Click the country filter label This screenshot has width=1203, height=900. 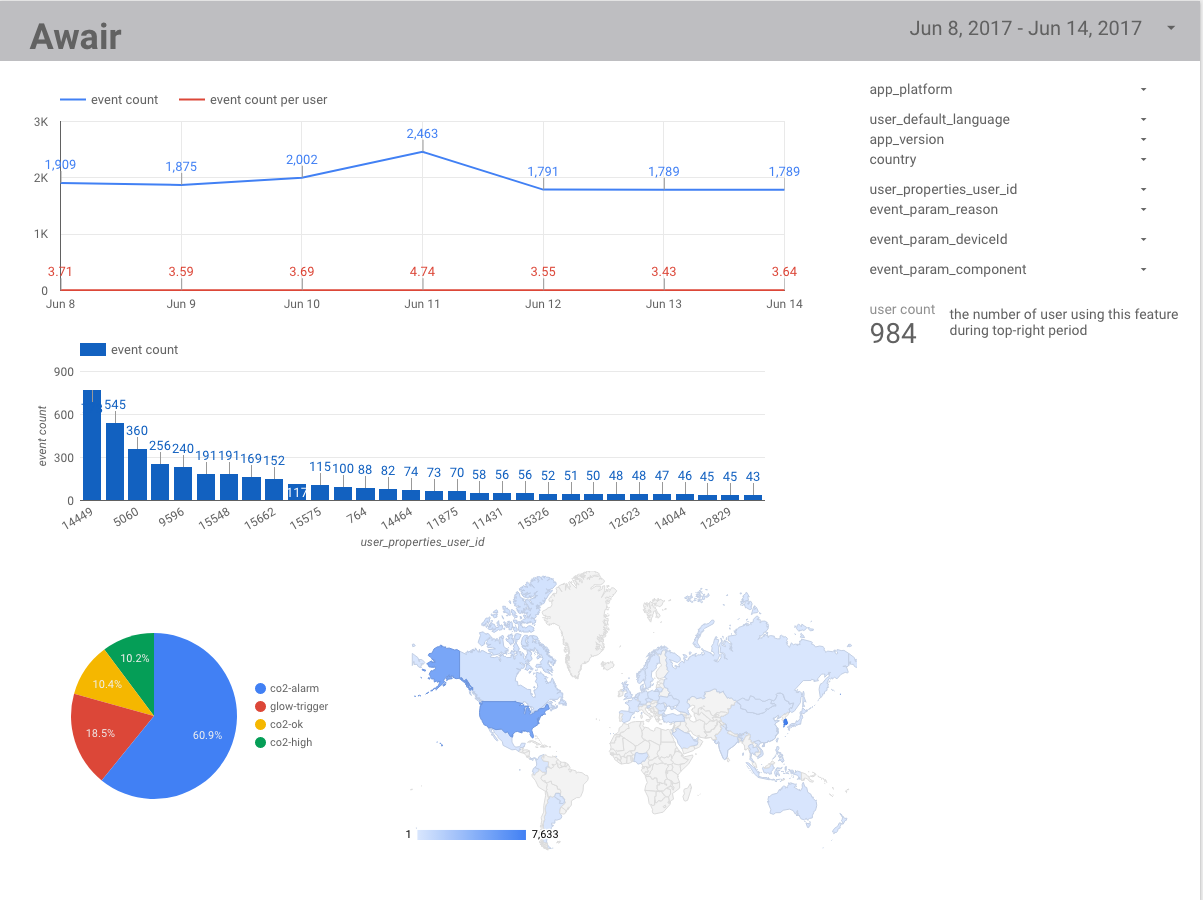pyautogui.click(x=893, y=159)
